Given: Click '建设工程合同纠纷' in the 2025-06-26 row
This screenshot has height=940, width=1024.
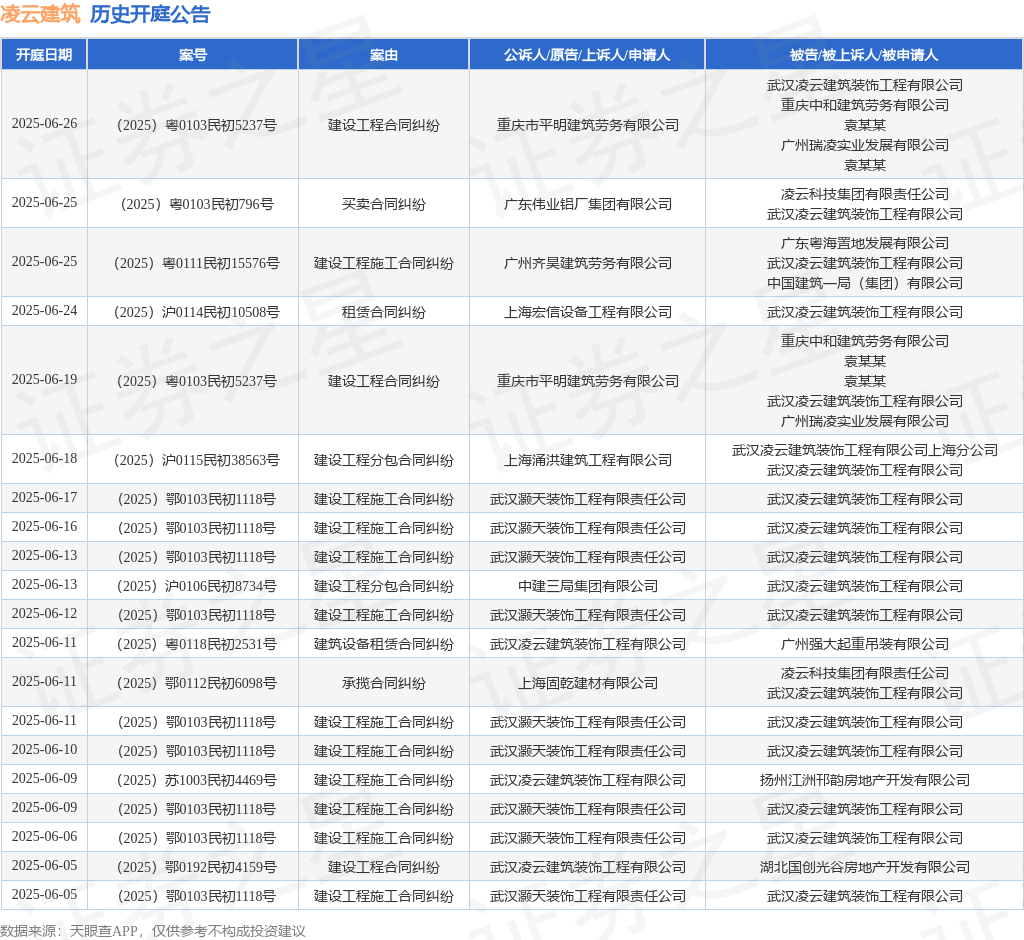Looking at the screenshot, I should (383, 125).
